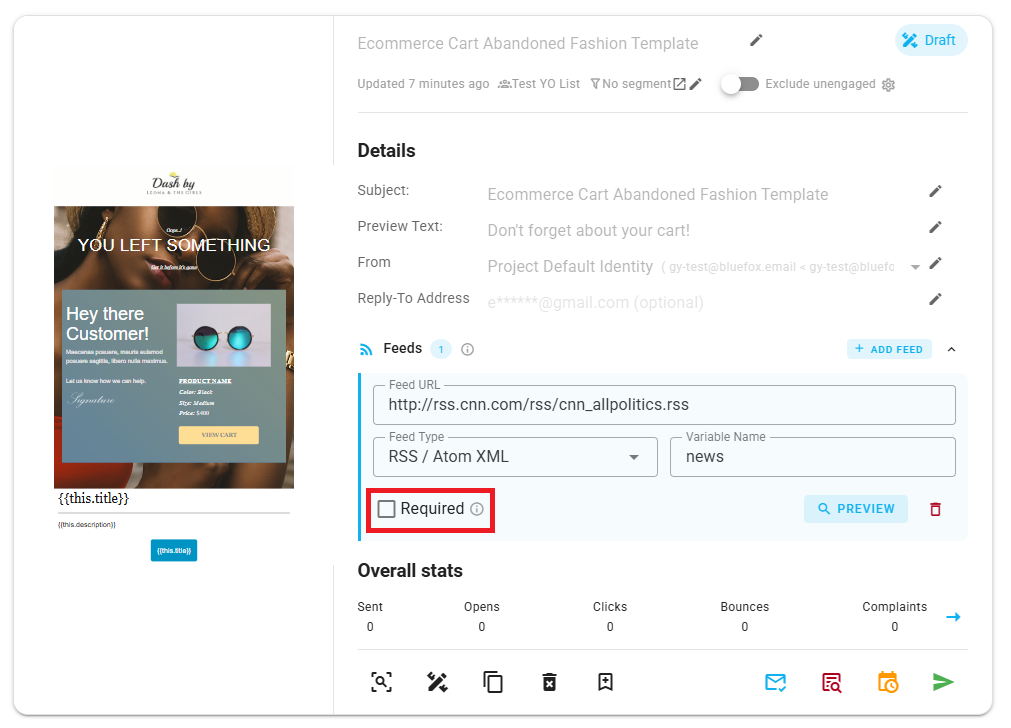Screen dimensions: 1011x728
Task: Click the Preview Text value
Action: click(x=589, y=230)
